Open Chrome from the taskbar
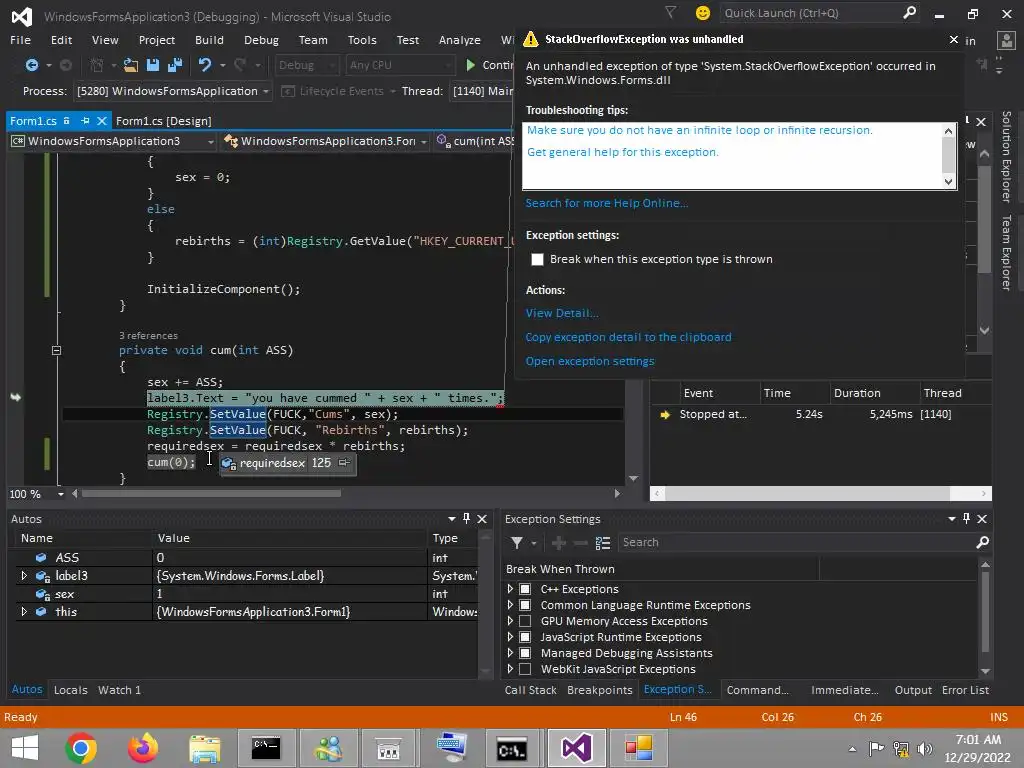 pyautogui.click(x=81, y=748)
